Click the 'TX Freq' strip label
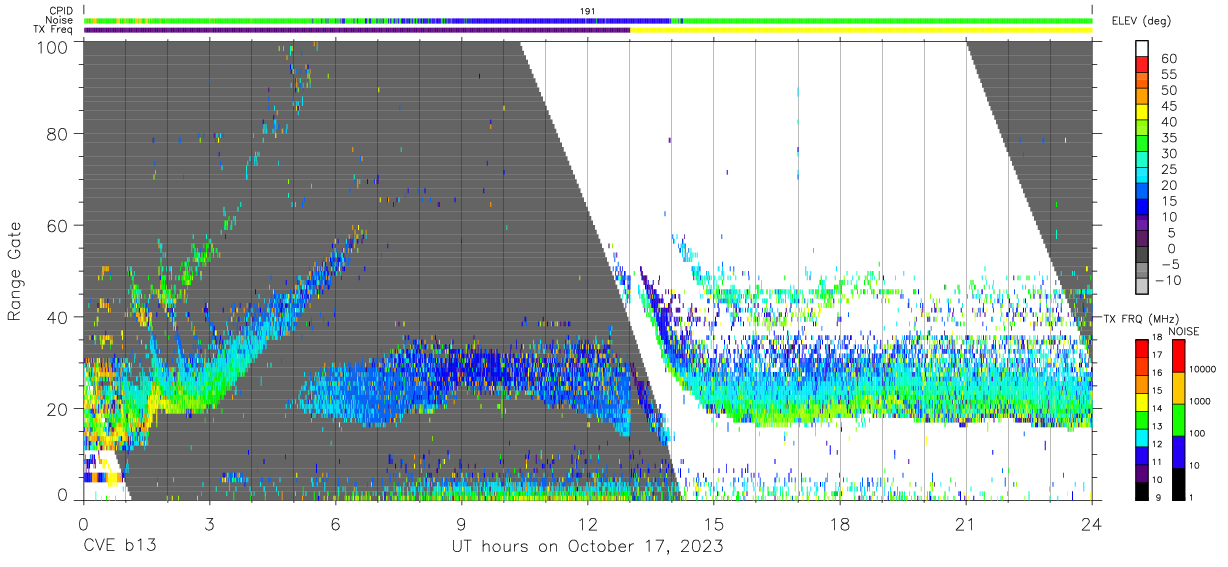The height and width of the screenshot is (567, 1228). point(53,30)
